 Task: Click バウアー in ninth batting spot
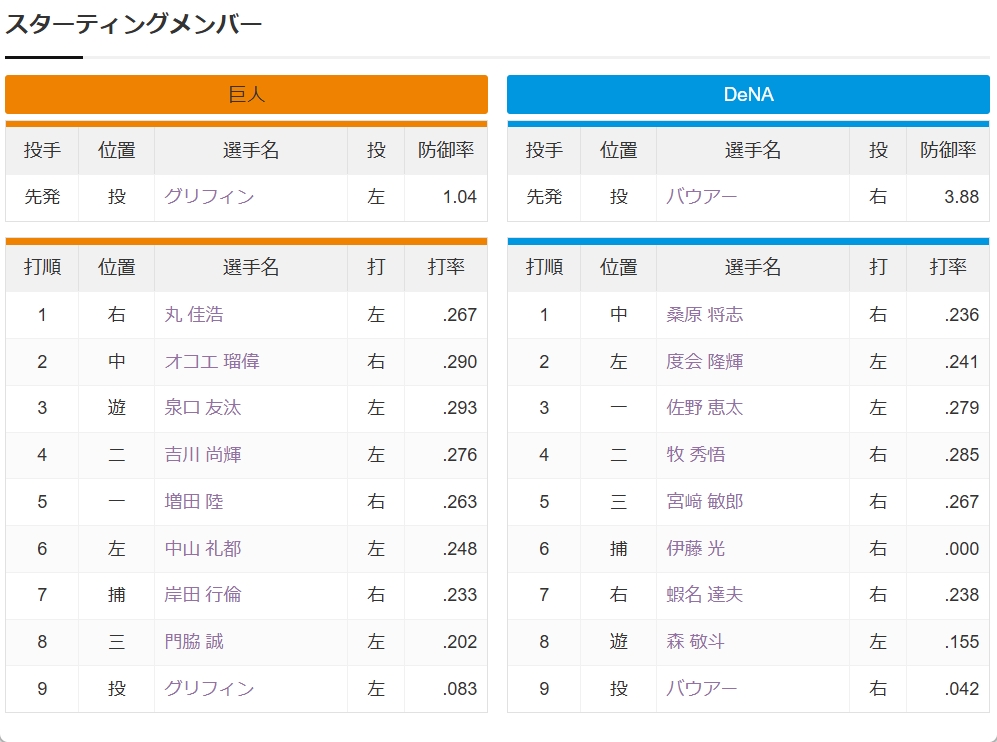[701, 689]
